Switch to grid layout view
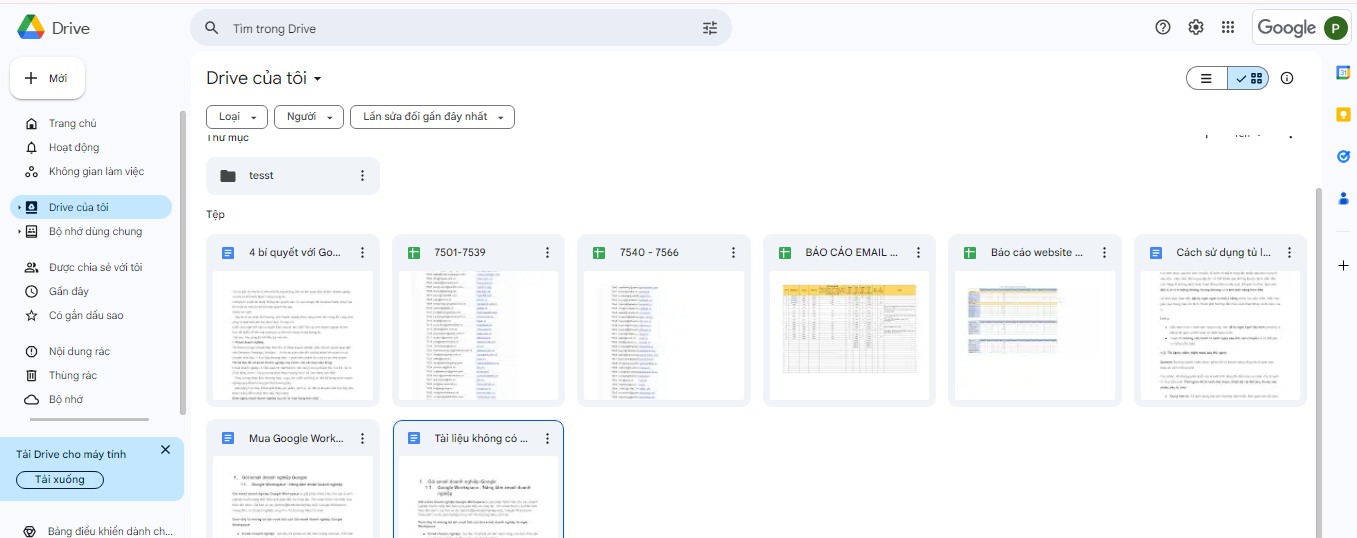Viewport: 1357px width, 538px height. tap(1249, 78)
